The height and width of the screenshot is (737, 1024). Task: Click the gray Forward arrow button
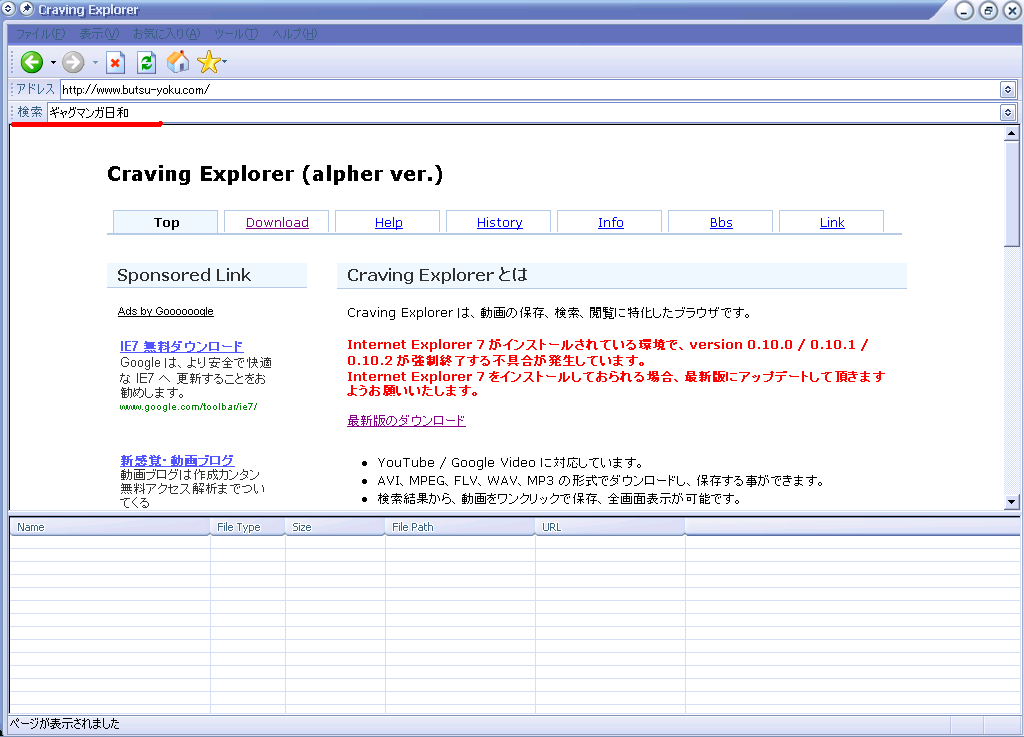[73, 63]
